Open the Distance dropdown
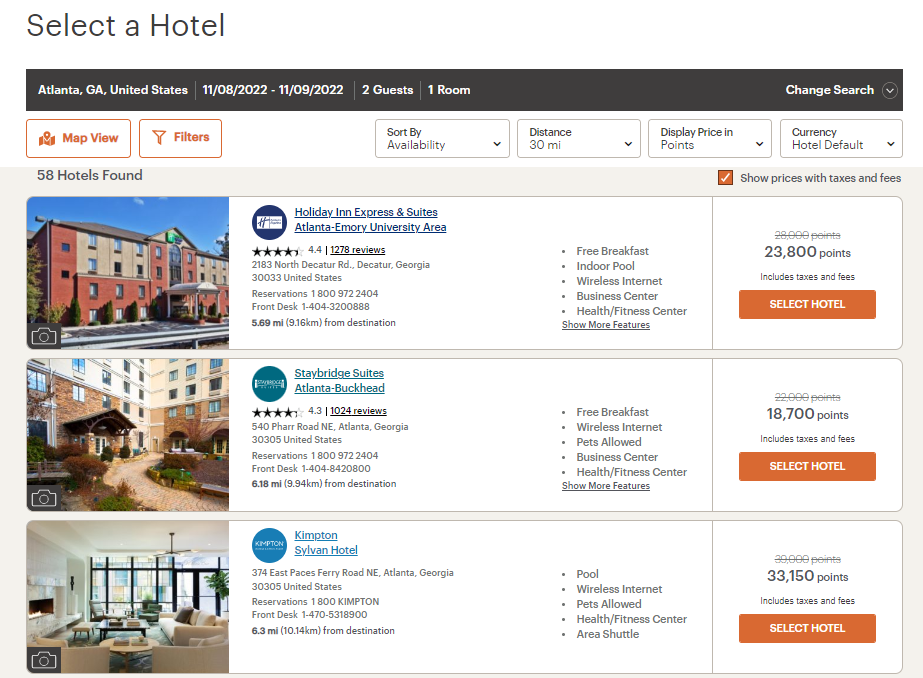The height and width of the screenshot is (678, 923). pyautogui.click(x=578, y=138)
